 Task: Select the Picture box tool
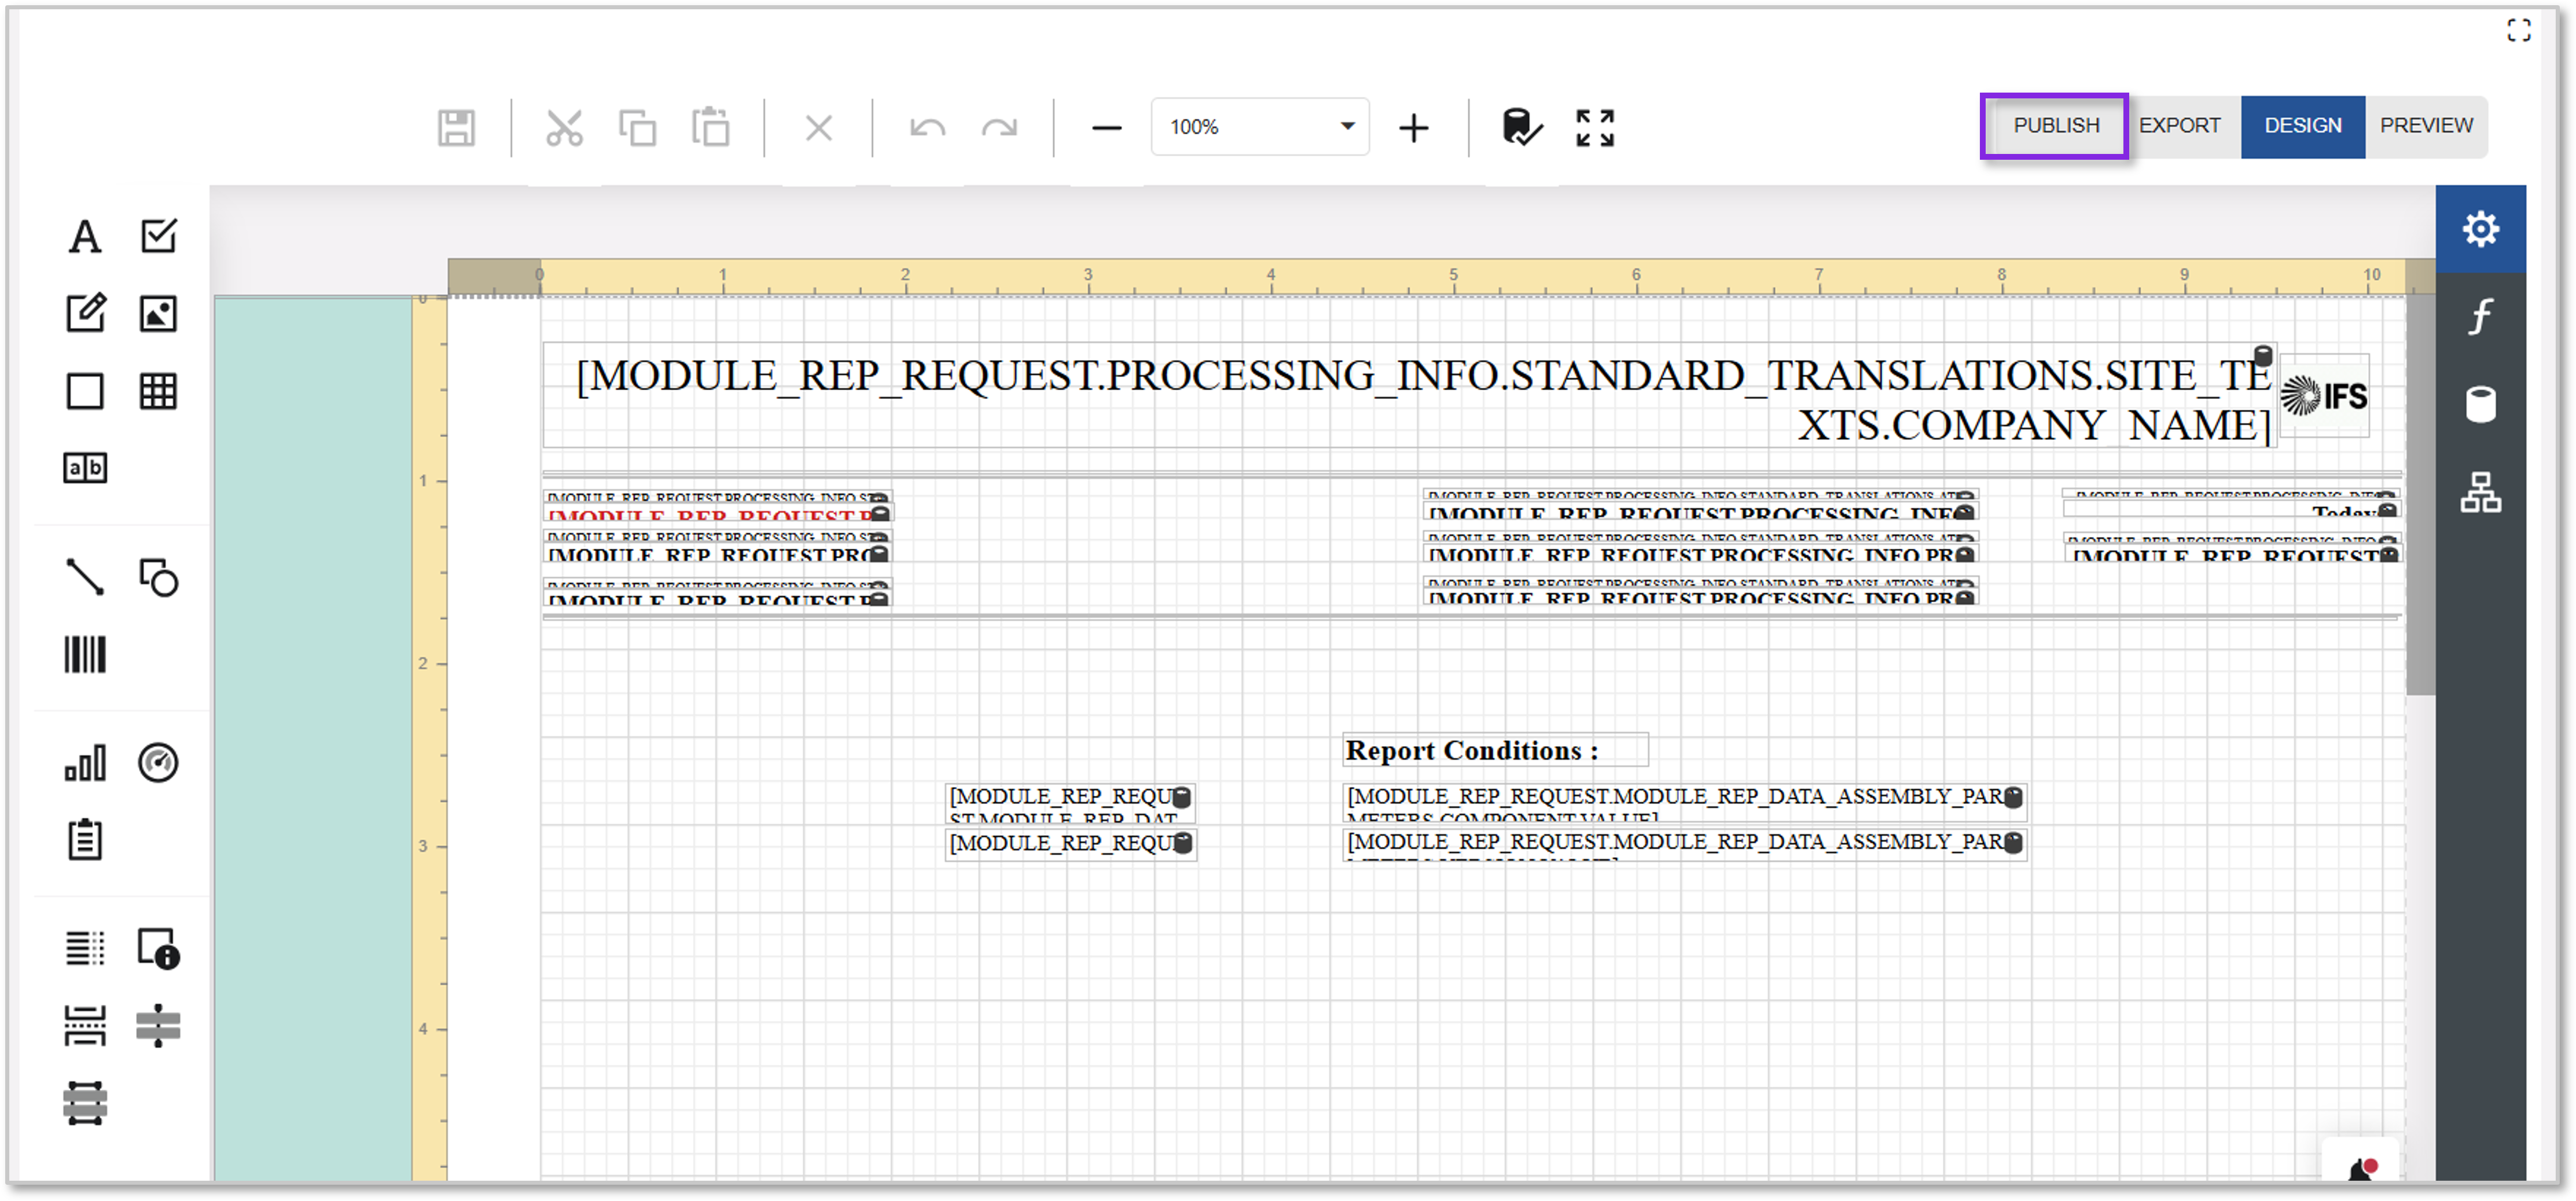(158, 313)
